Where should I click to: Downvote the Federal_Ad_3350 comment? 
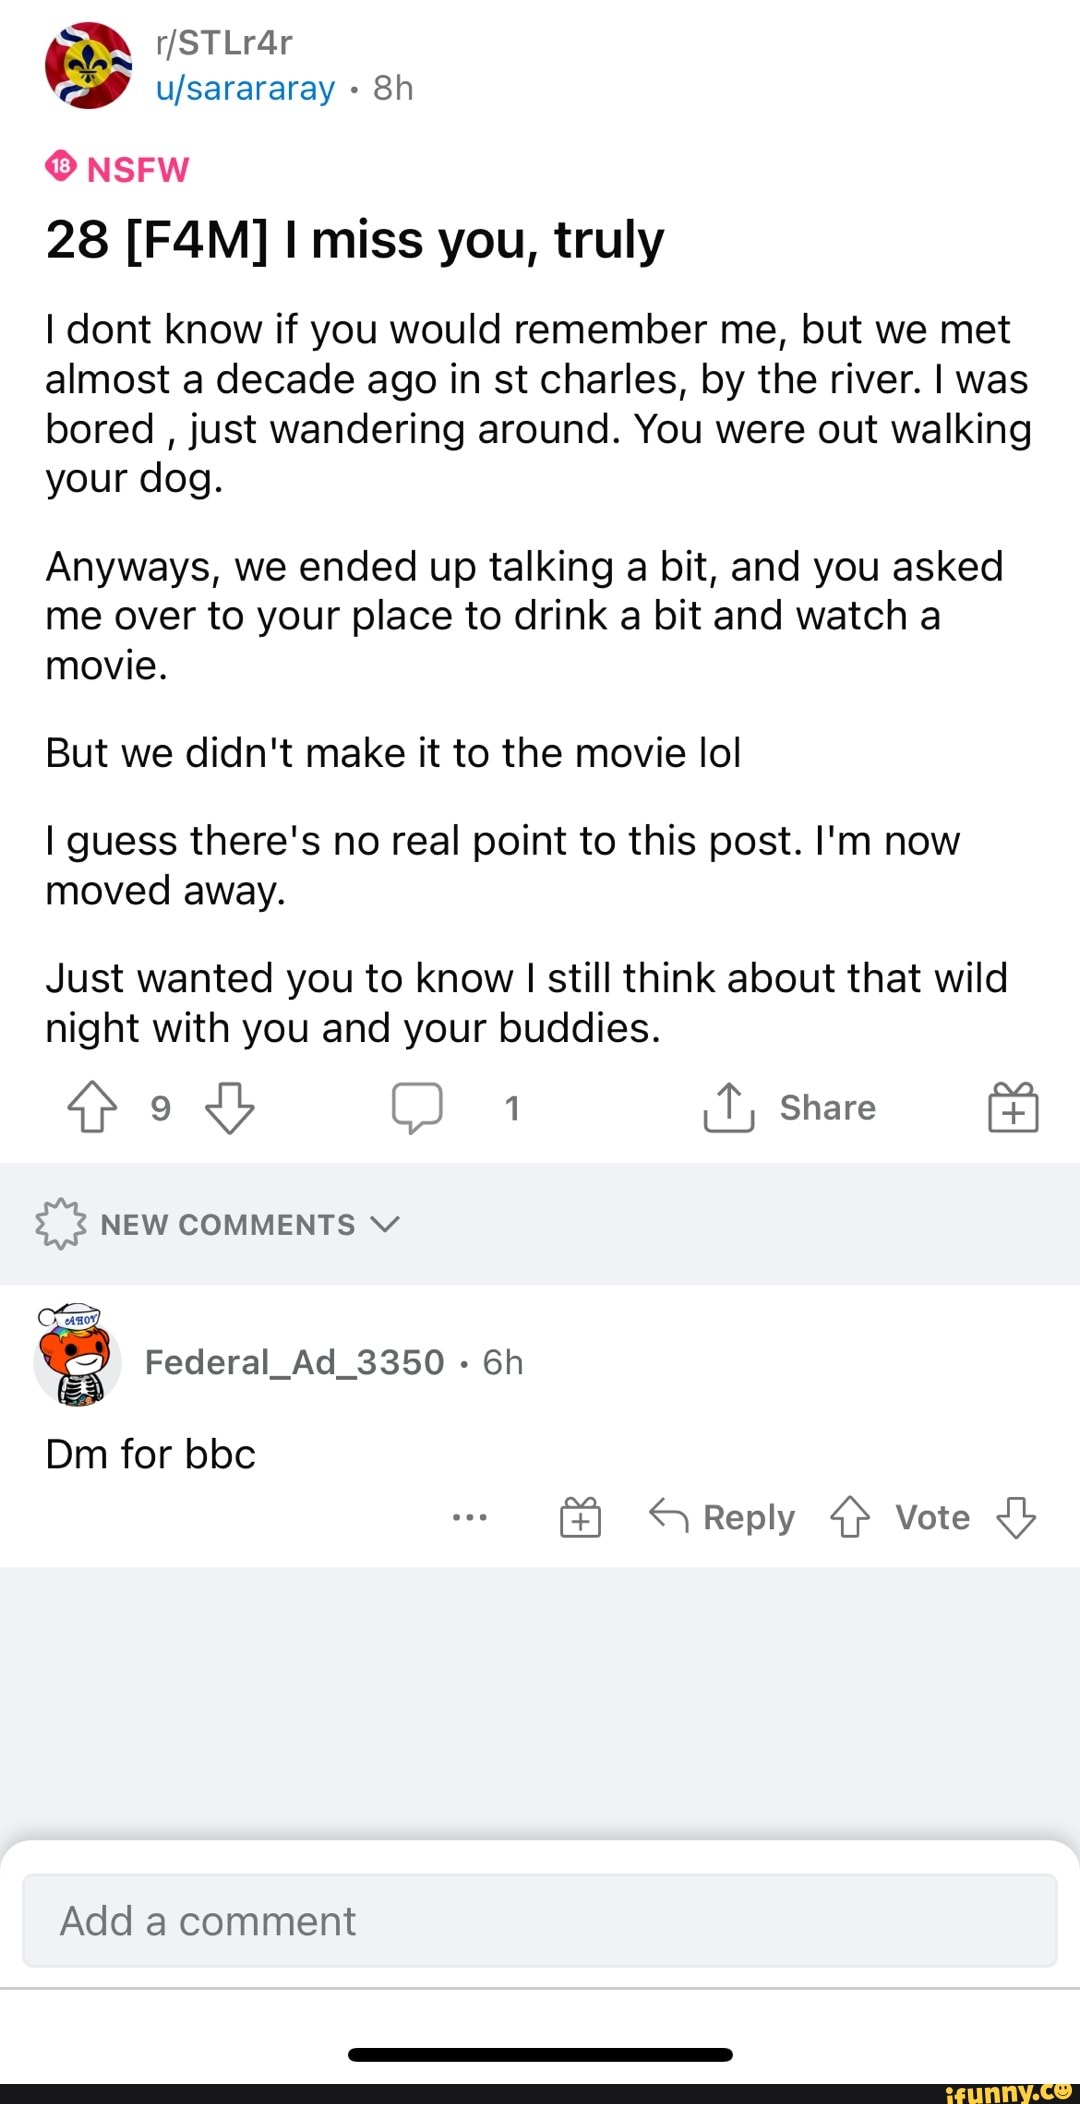(x=1016, y=1518)
